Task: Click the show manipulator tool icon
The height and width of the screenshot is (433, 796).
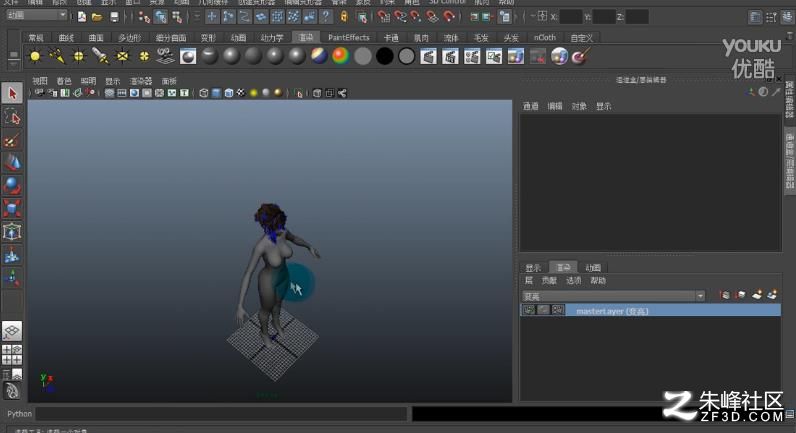Action: (x=12, y=278)
